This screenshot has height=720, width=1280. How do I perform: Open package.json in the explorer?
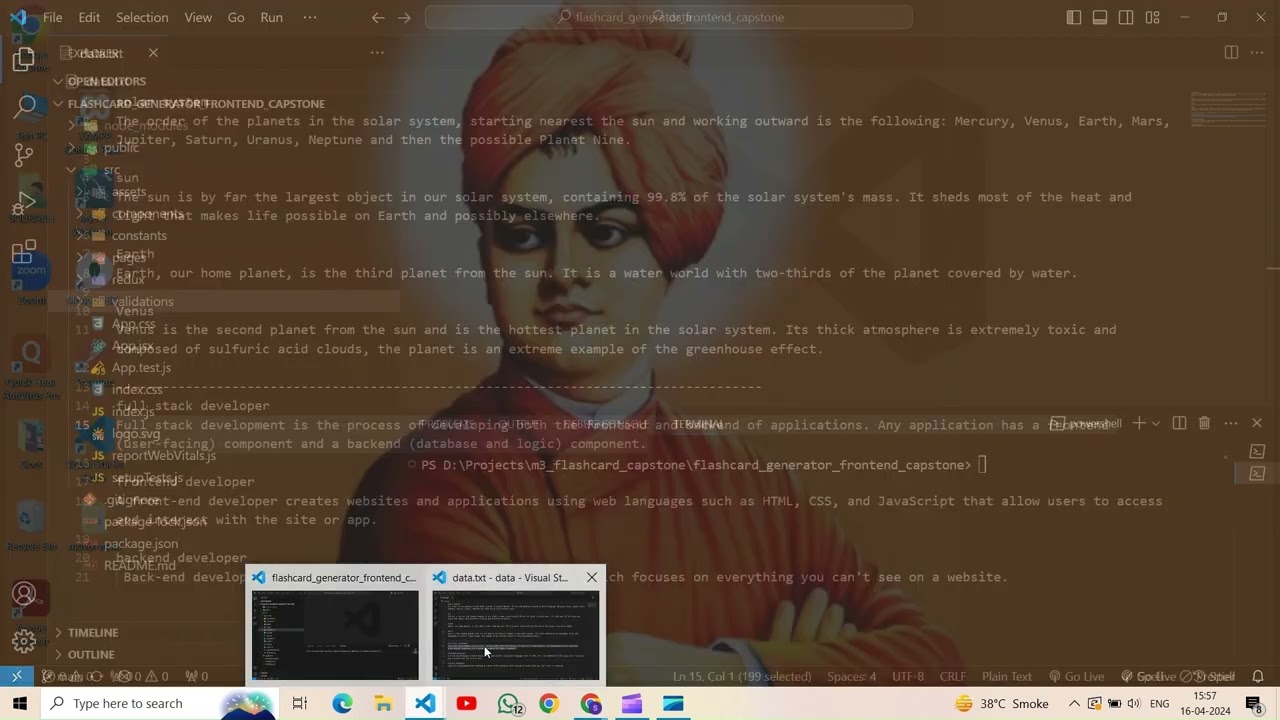pyautogui.click(x=141, y=544)
